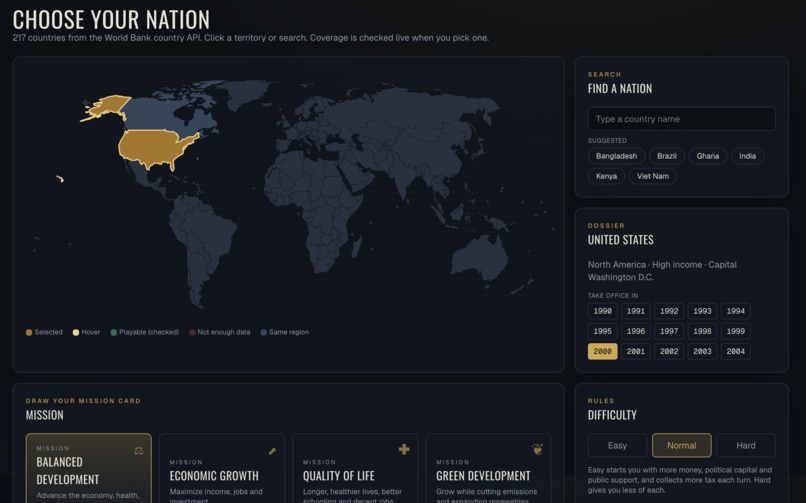
Task: Click 'DRAW YOUR MISSION CARD' label
Action: [x=83, y=401]
